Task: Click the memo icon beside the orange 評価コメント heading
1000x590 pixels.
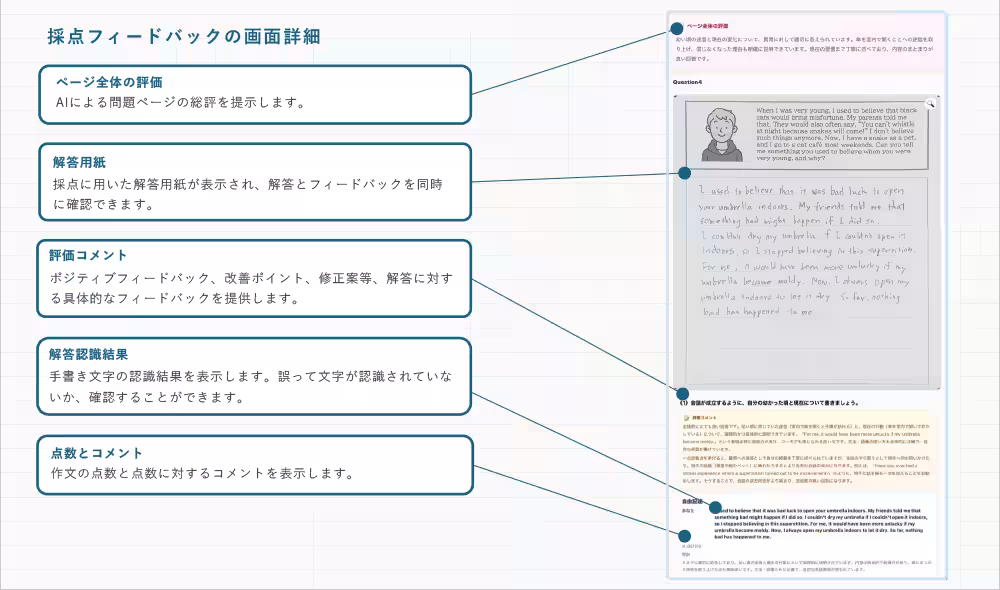Action: 686,418
